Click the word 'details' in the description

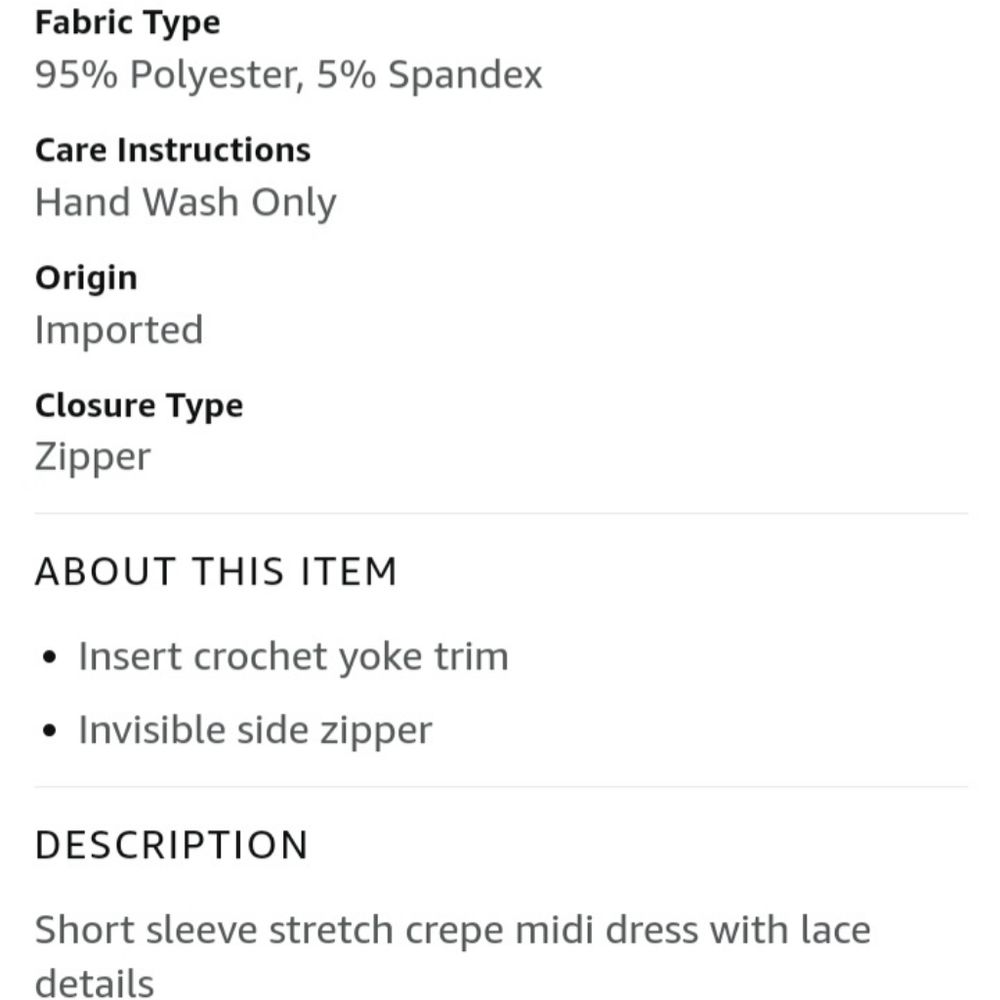click(94, 983)
